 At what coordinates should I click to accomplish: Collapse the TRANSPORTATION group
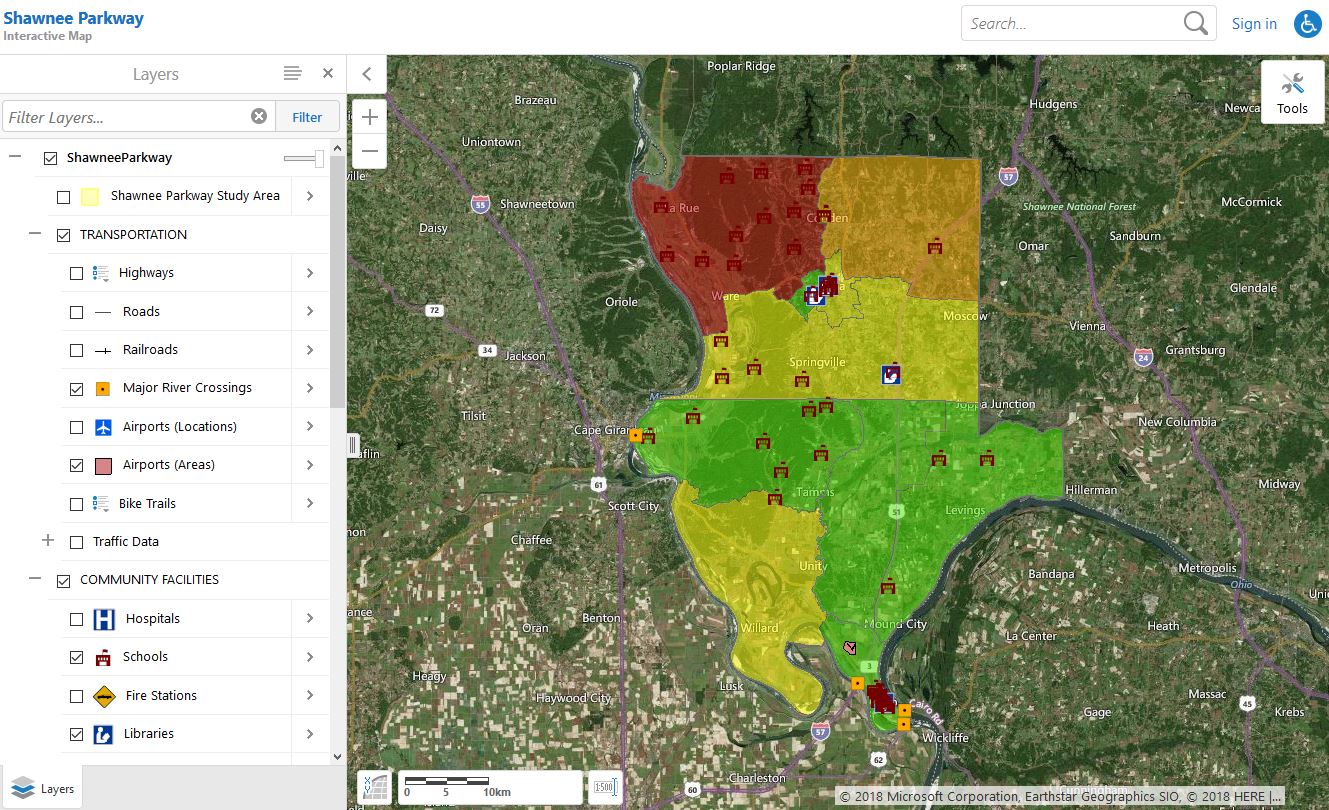[35, 234]
